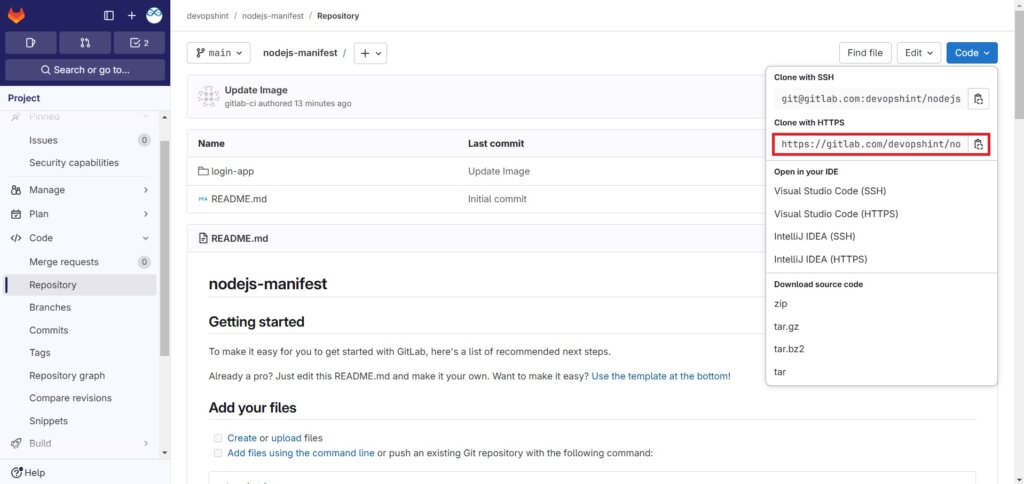The height and width of the screenshot is (484, 1024).
Task: Open merge requests icon button in top bar
Action: coord(85,42)
